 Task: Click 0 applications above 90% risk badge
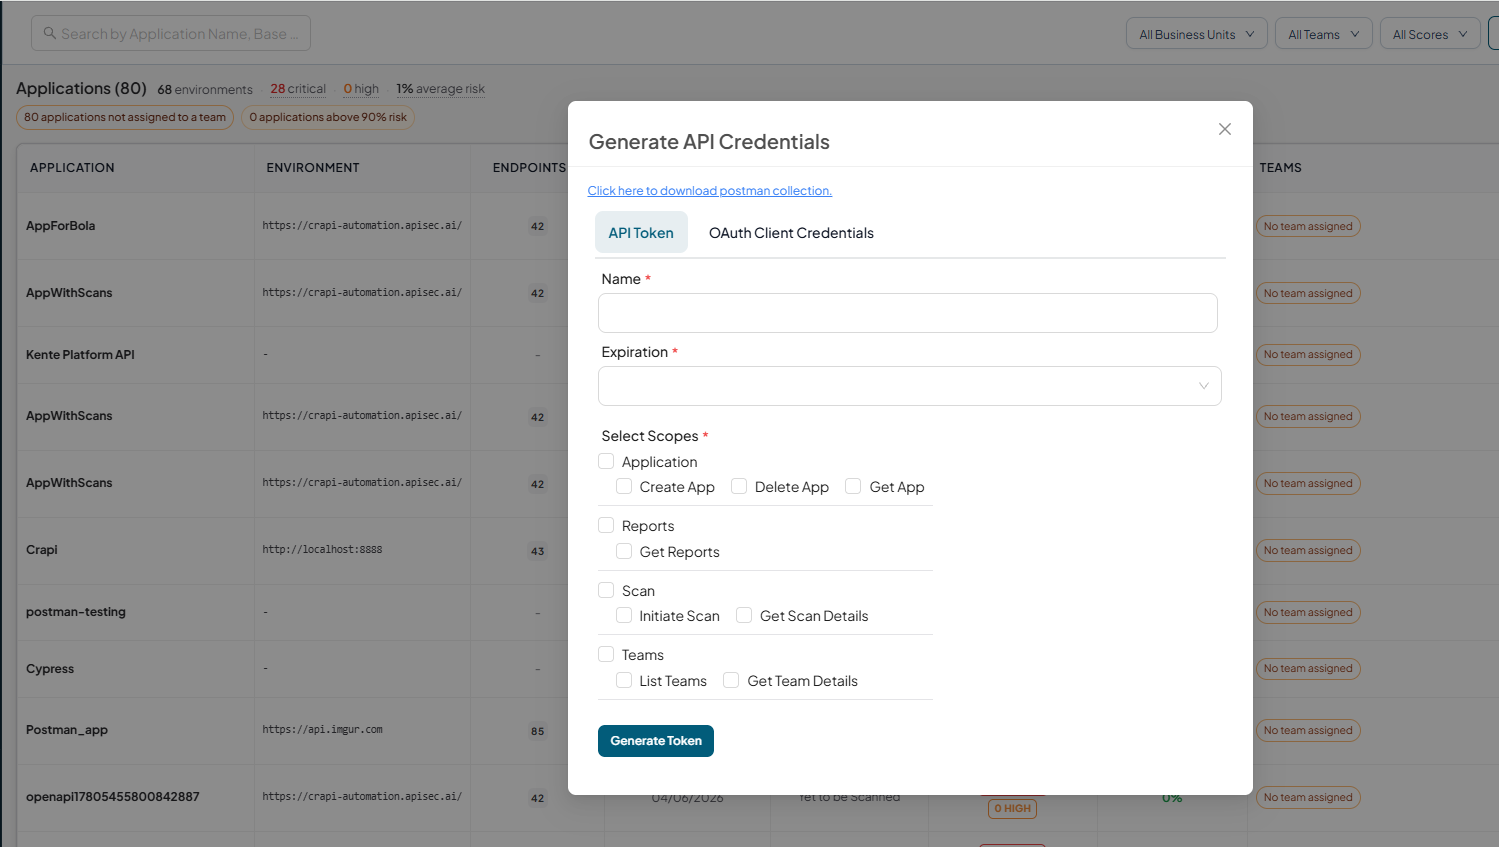click(x=328, y=117)
